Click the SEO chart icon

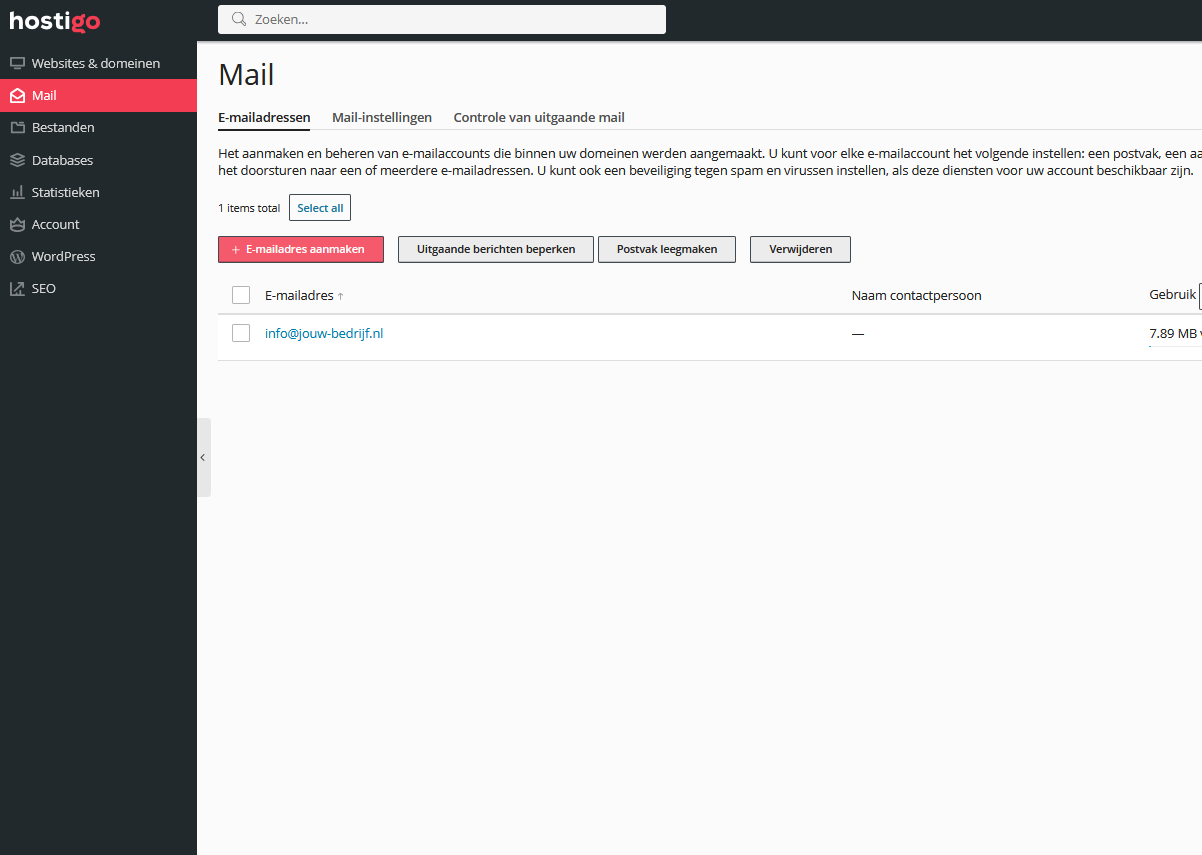pyautogui.click(x=17, y=289)
